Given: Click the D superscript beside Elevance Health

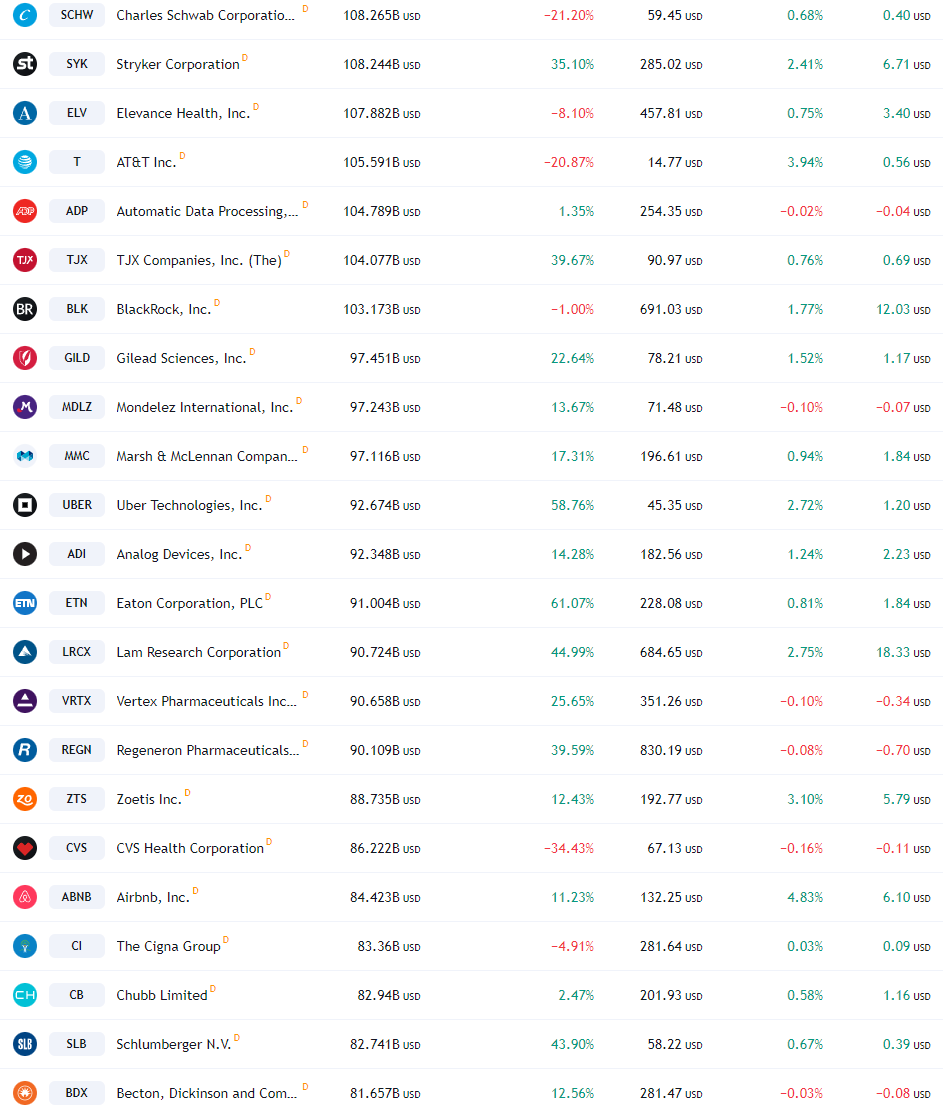Looking at the screenshot, I should point(256,107).
